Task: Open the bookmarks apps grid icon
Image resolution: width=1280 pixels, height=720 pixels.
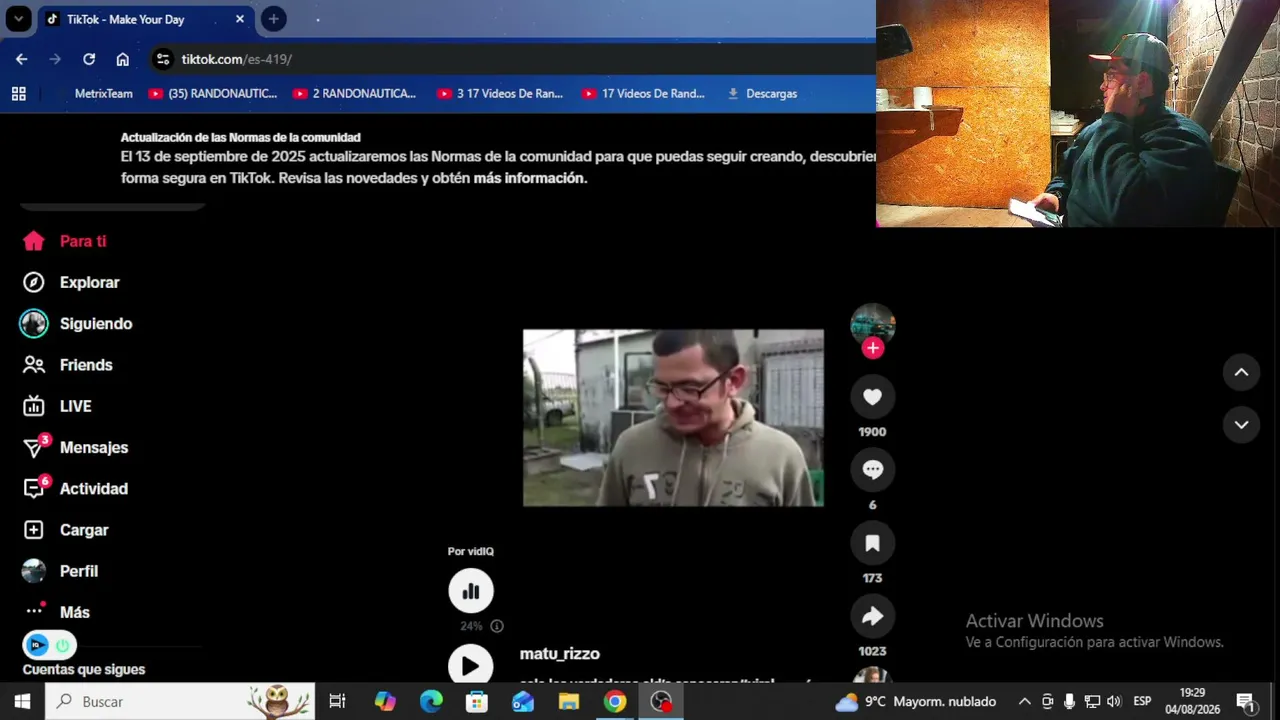Action: coord(18,93)
